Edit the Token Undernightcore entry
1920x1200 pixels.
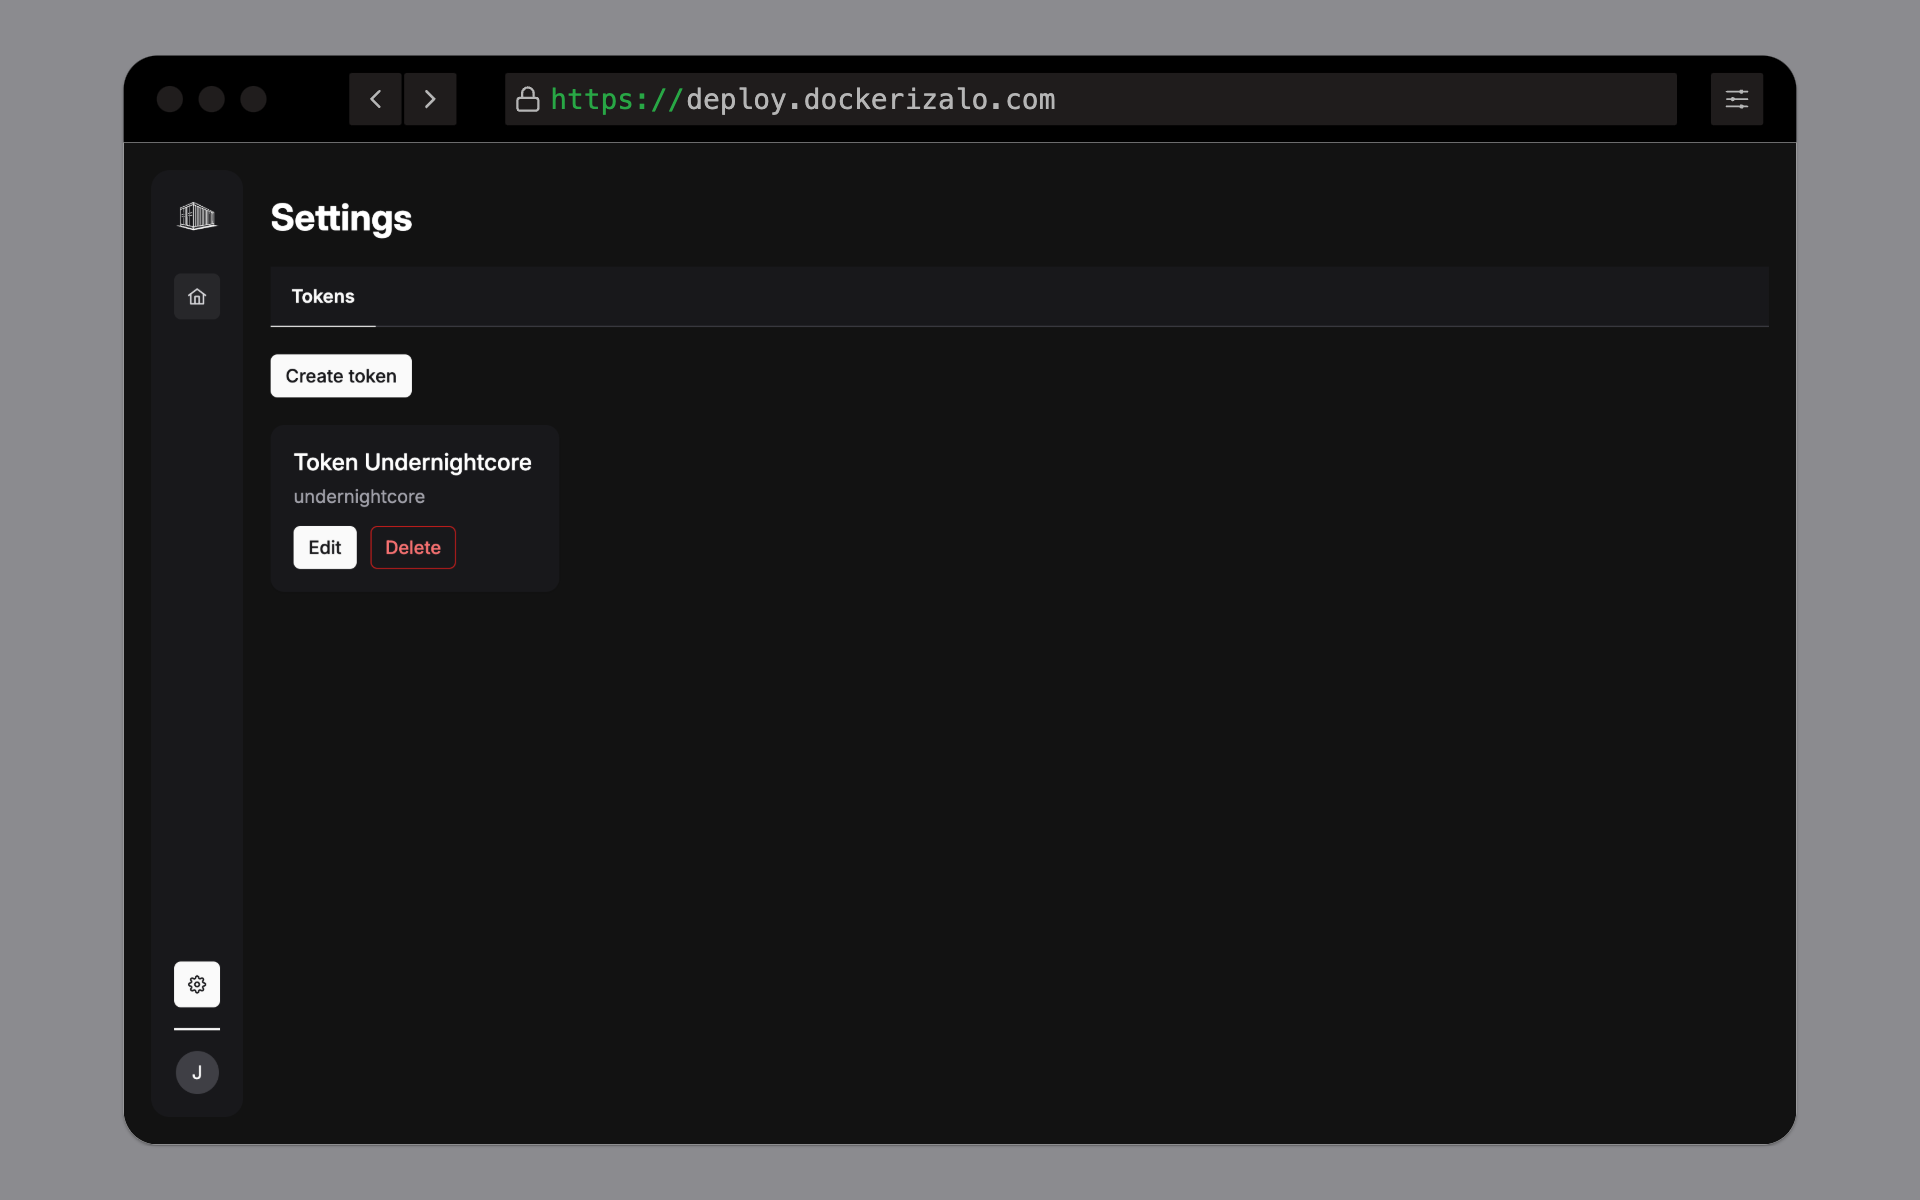click(325, 547)
